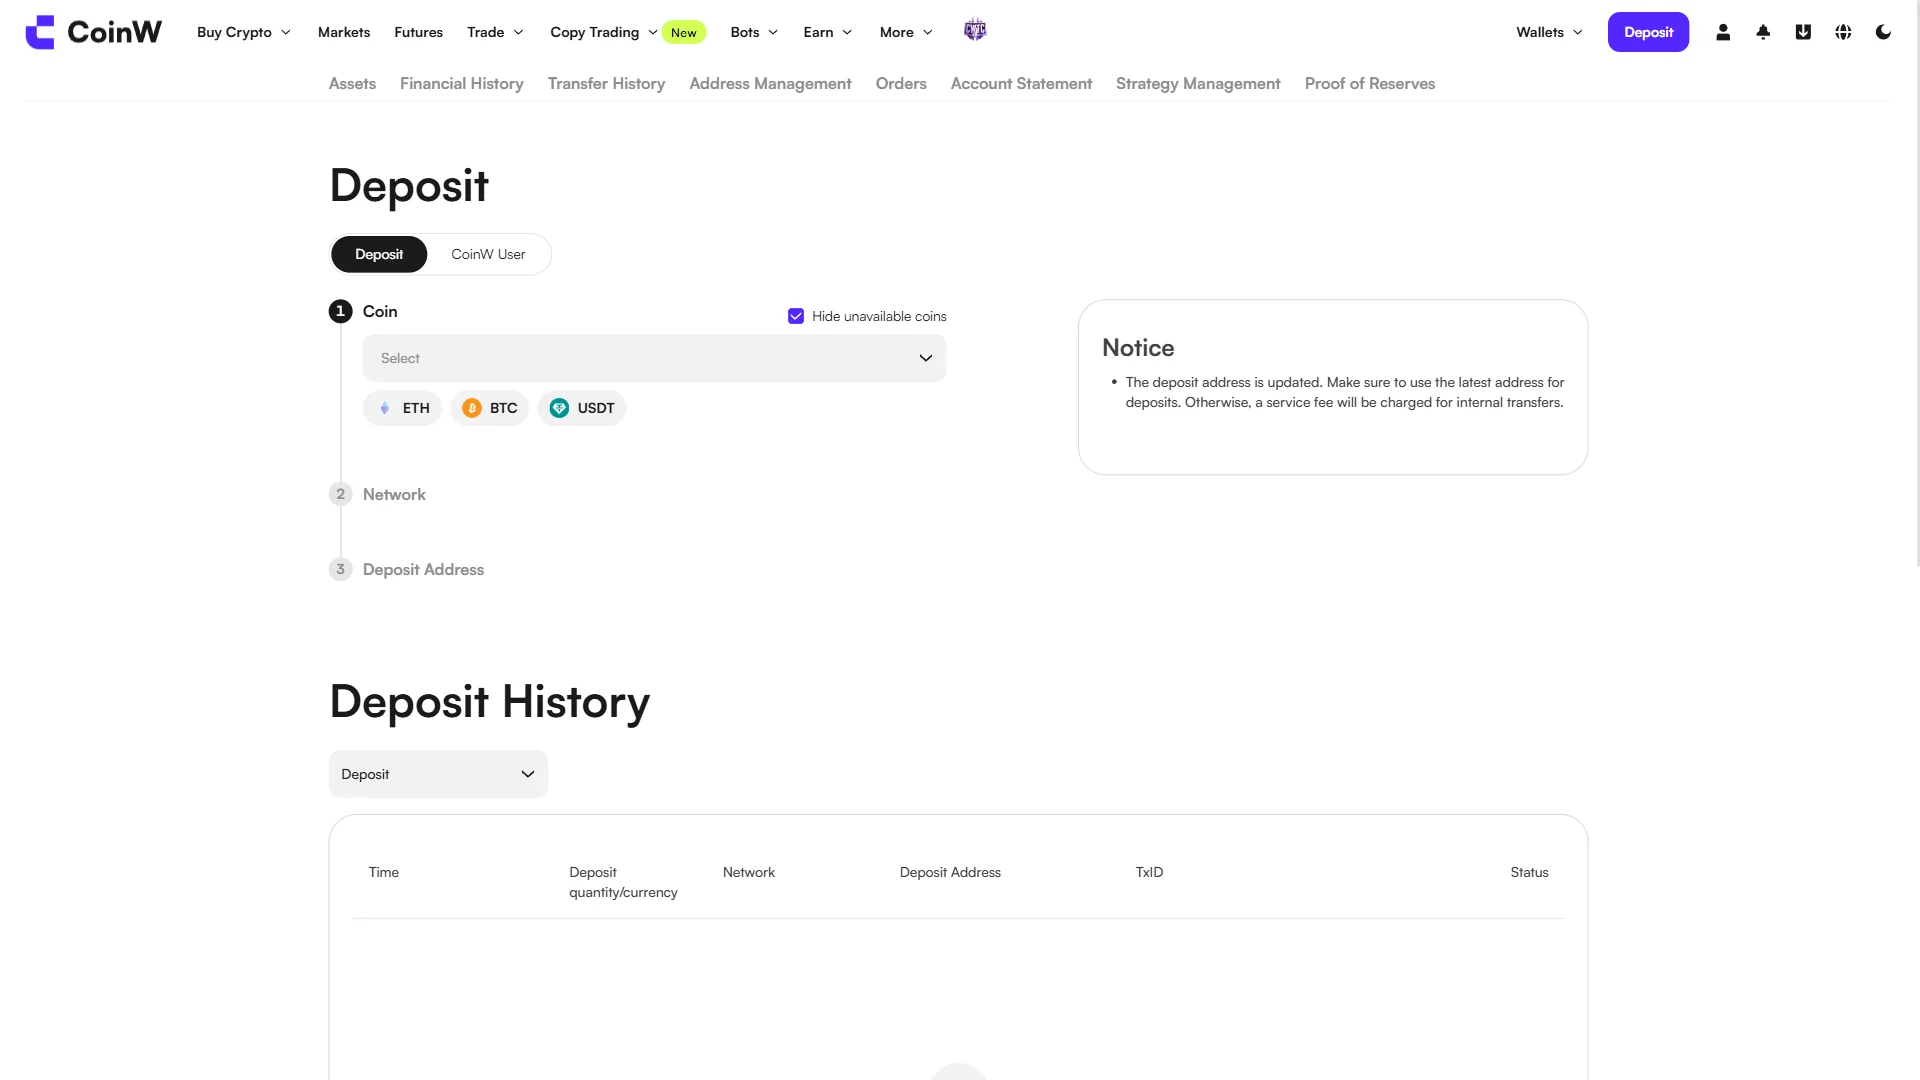Click the Deposit Address column header
The width and height of the screenshot is (1920, 1080).
click(950, 872)
